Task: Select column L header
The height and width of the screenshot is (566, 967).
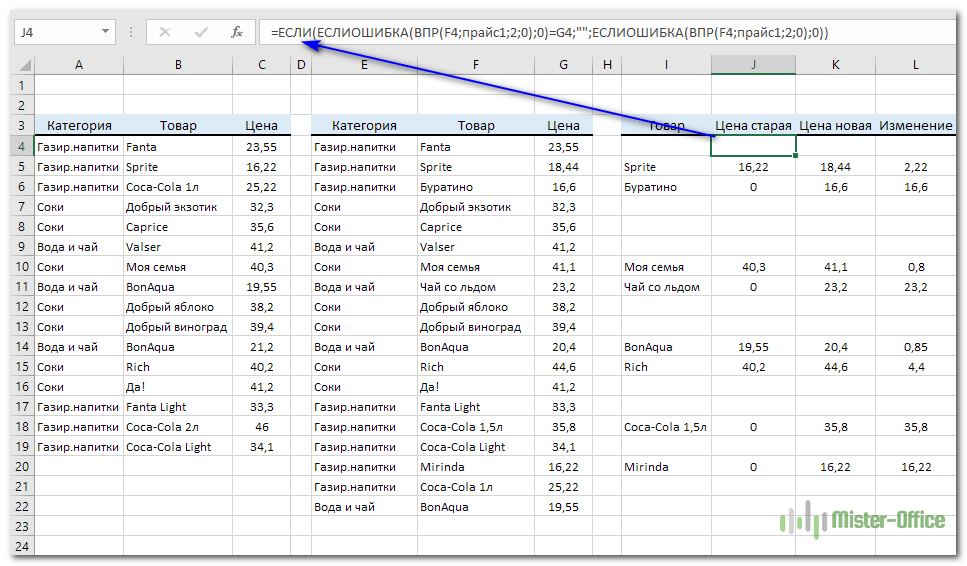Action: click(915, 65)
